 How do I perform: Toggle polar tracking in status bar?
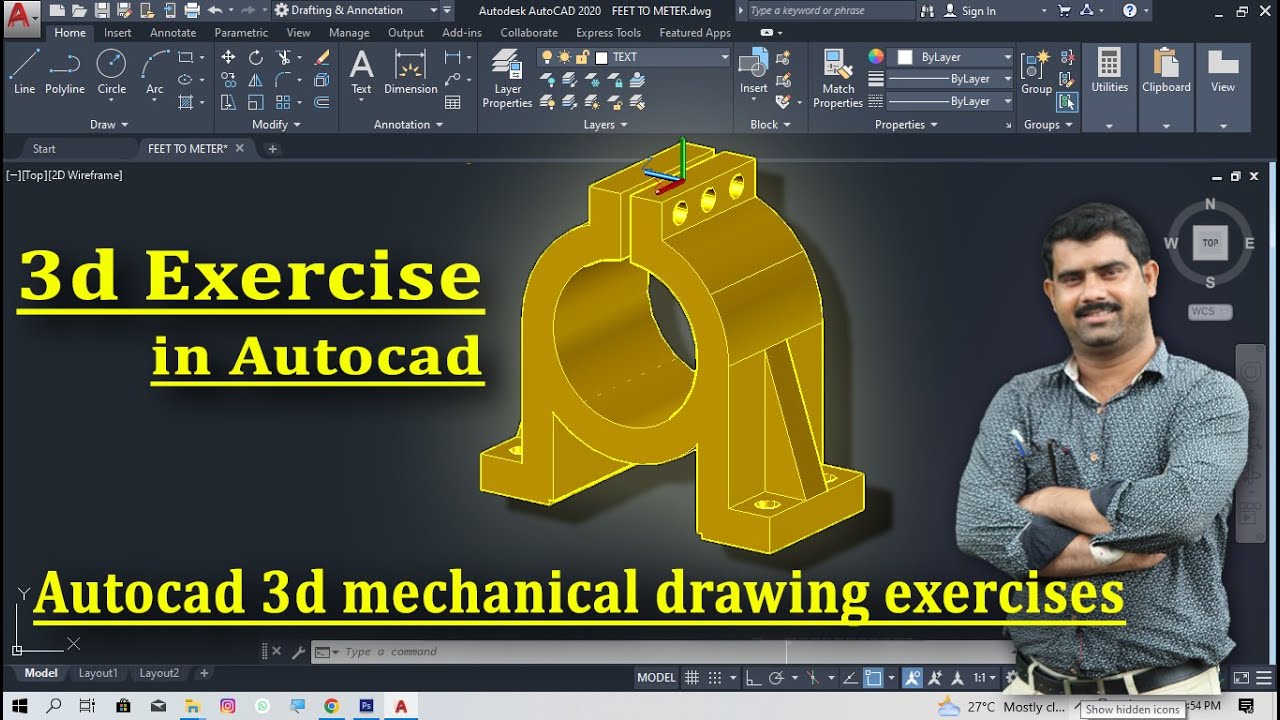coord(776,678)
